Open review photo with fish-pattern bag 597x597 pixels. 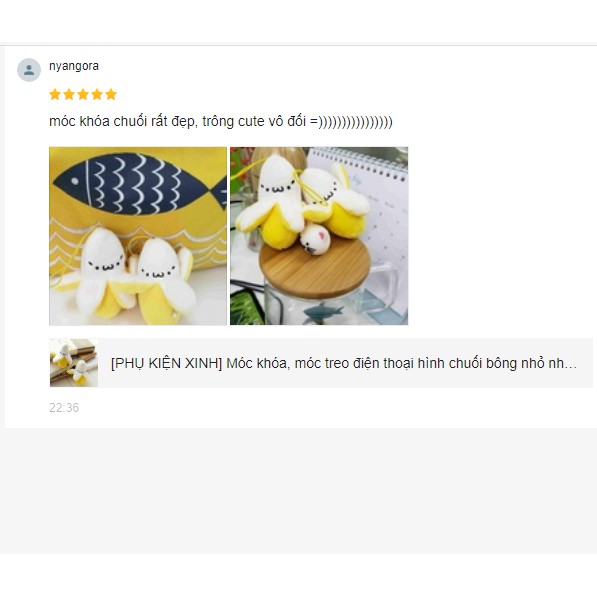(x=138, y=236)
